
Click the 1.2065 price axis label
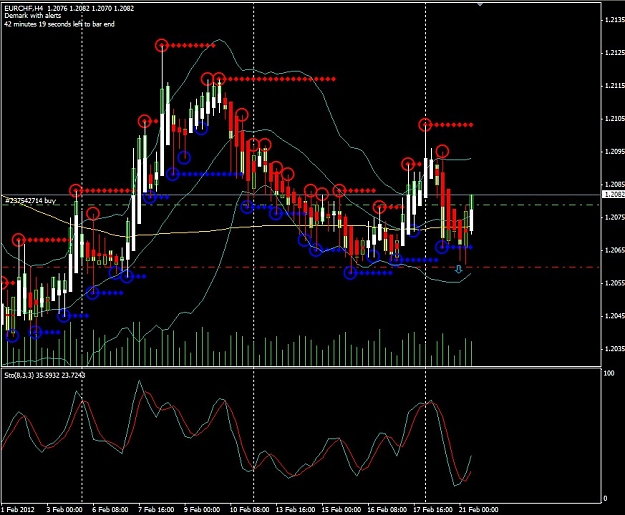point(614,250)
